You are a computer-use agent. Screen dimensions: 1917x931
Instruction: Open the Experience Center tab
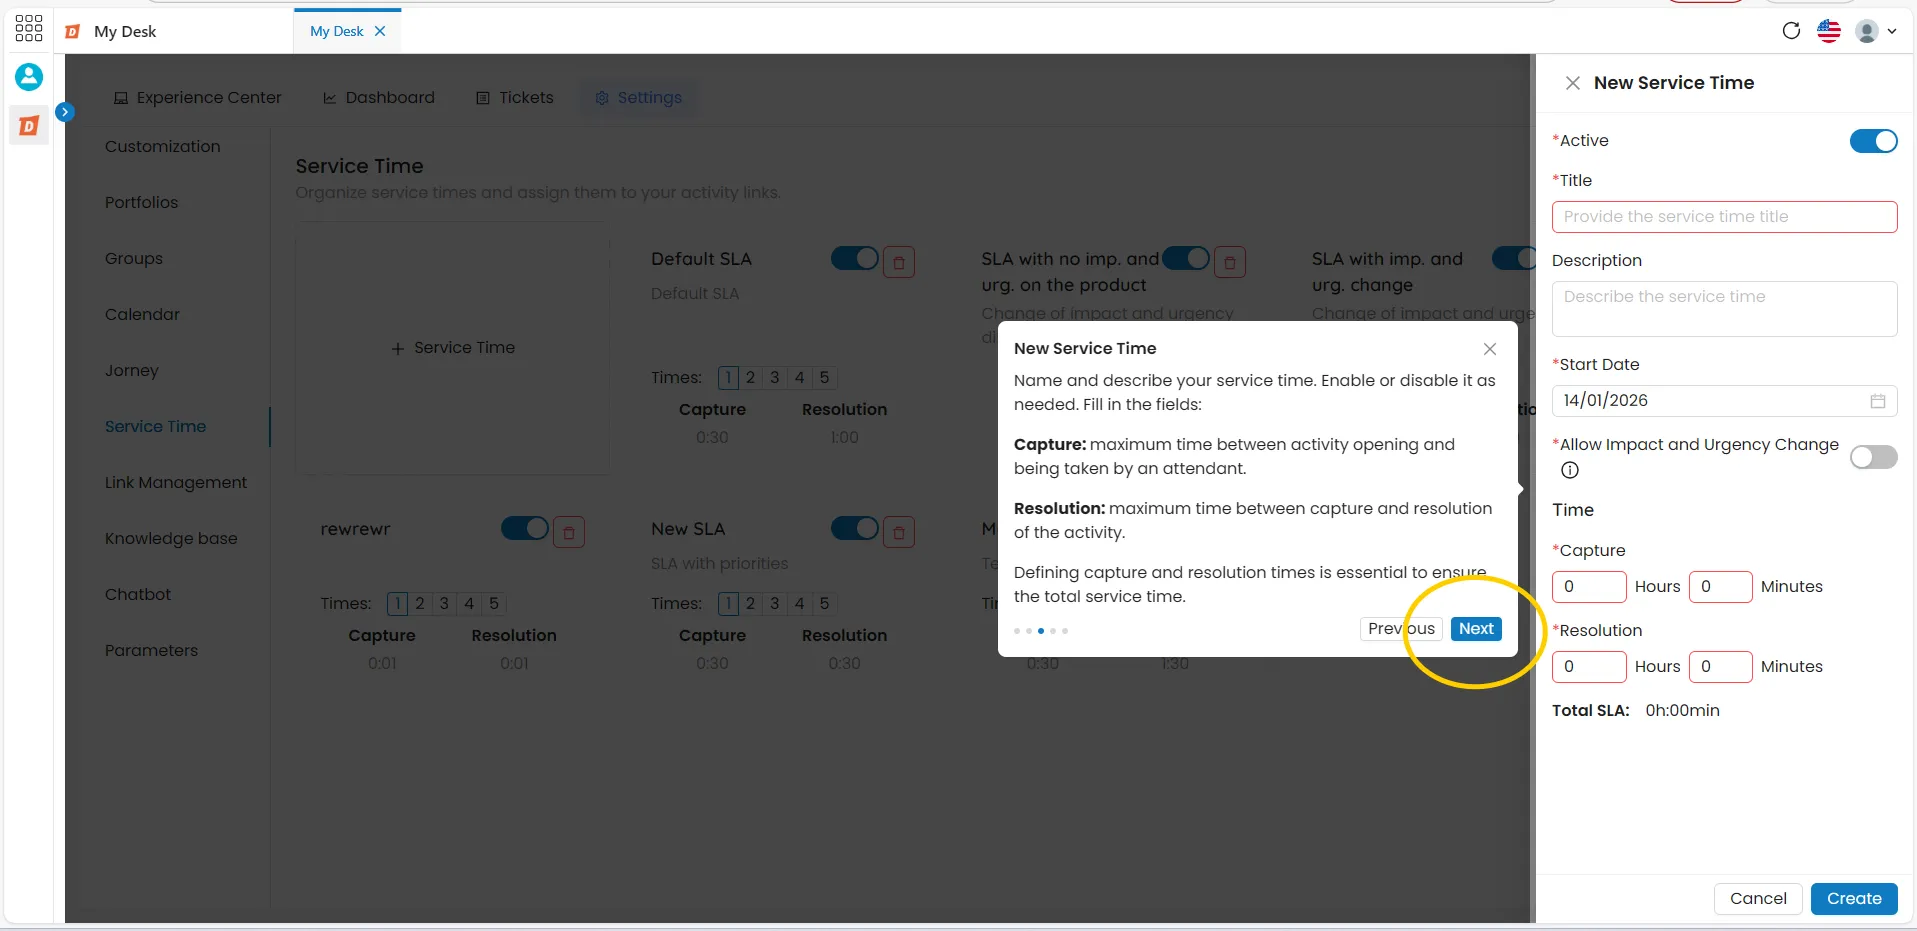coord(197,98)
